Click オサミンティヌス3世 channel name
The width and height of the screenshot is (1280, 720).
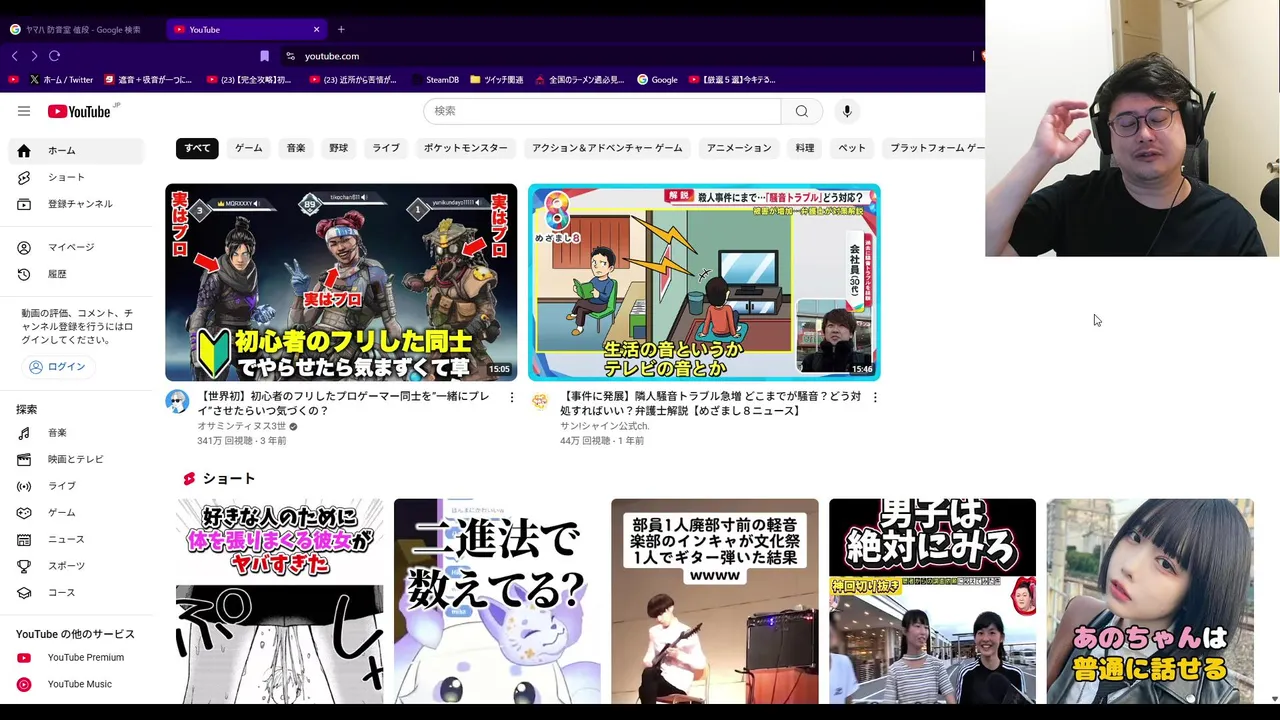tap(241, 426)
